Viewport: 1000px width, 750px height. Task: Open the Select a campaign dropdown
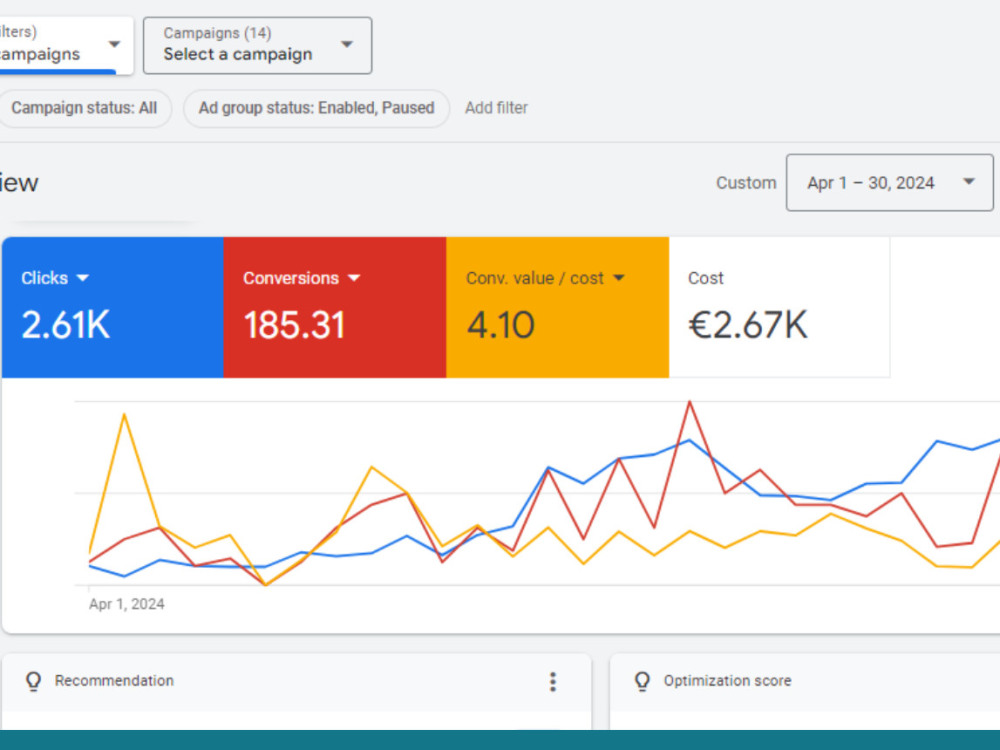coord(257,45)
